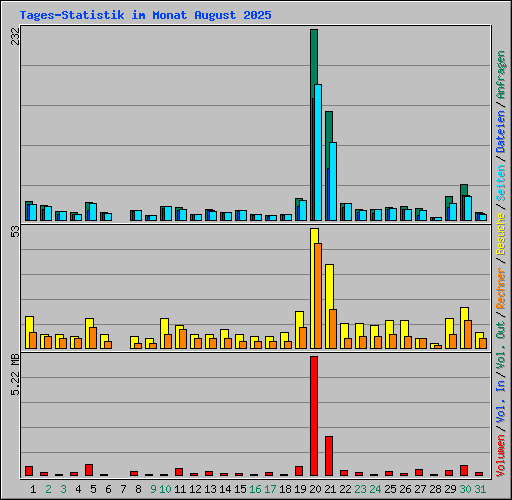The height and width of the screenshot is (500, 512).
Task: Click the day "20" x-axis label
Action: [315, 489]
